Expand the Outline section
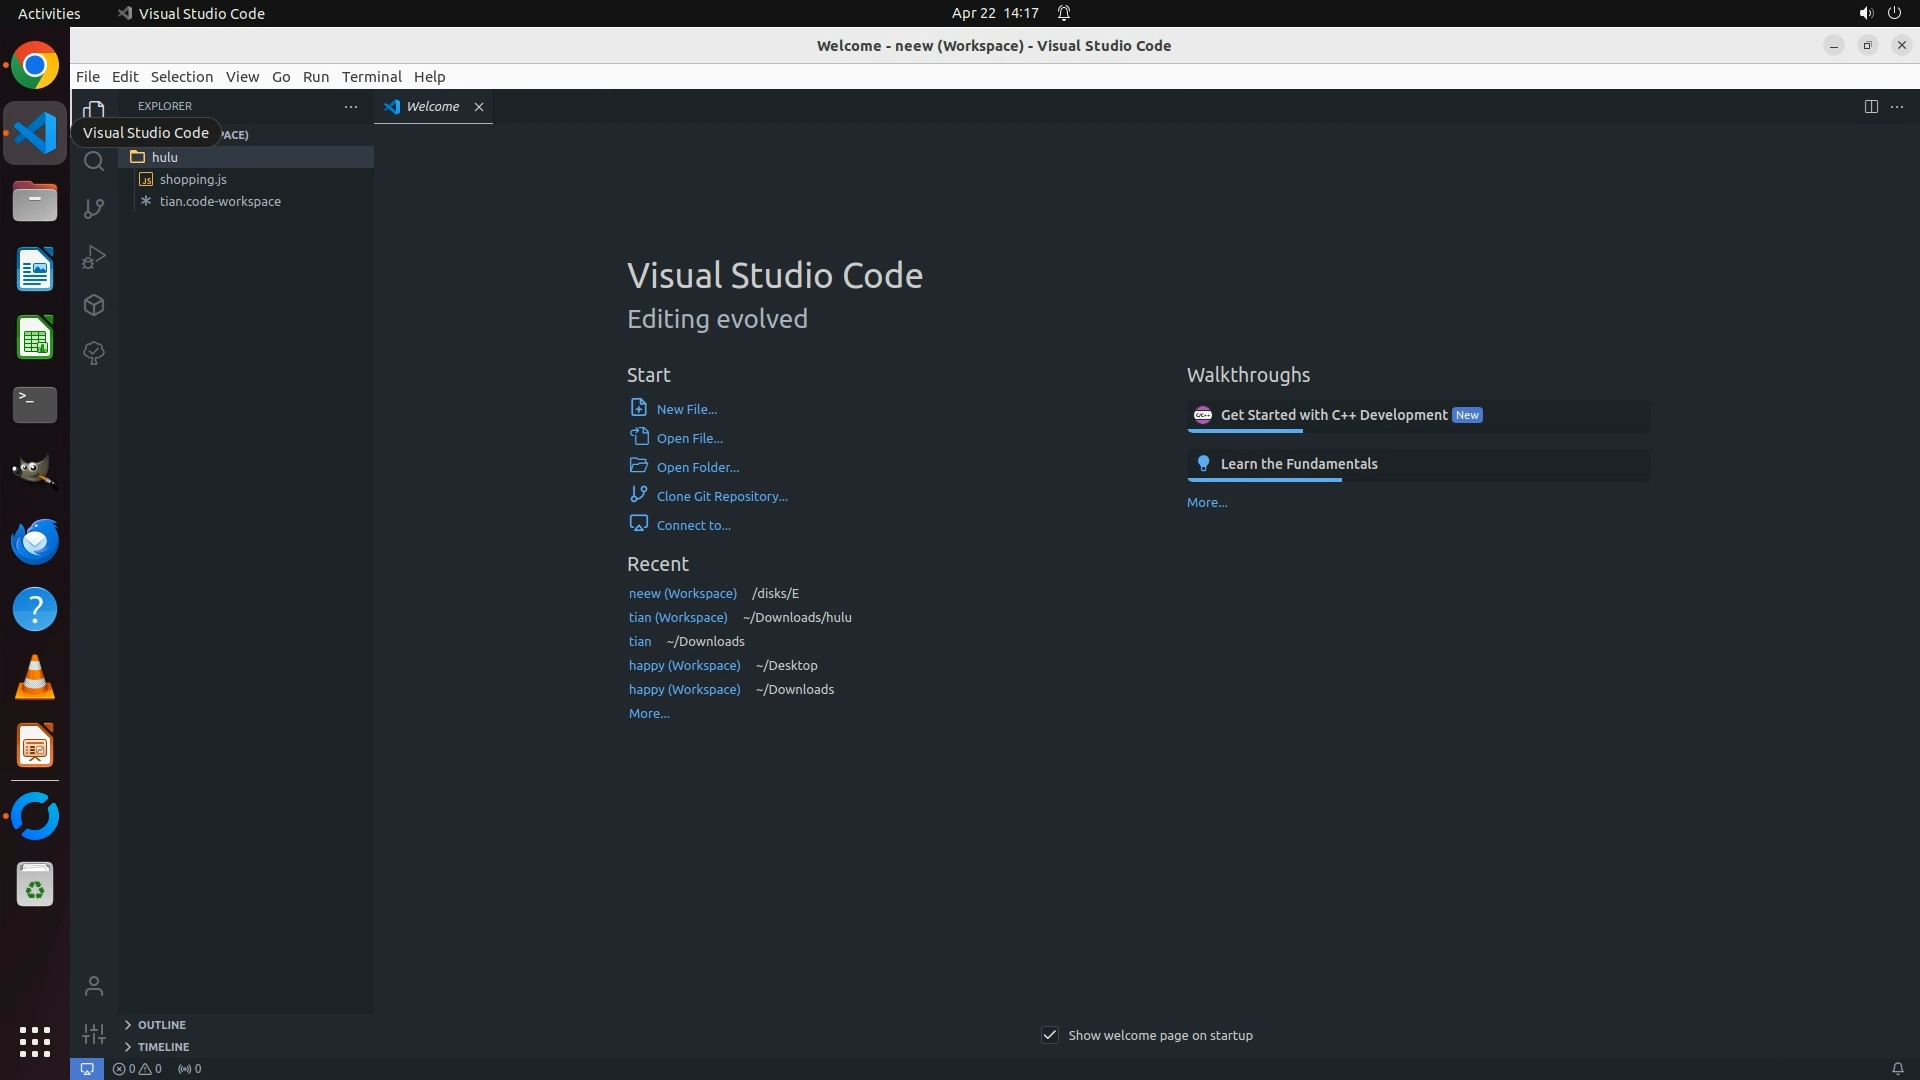The height and width of the screenshot is (1080, 1920). tap(161, 1024)
